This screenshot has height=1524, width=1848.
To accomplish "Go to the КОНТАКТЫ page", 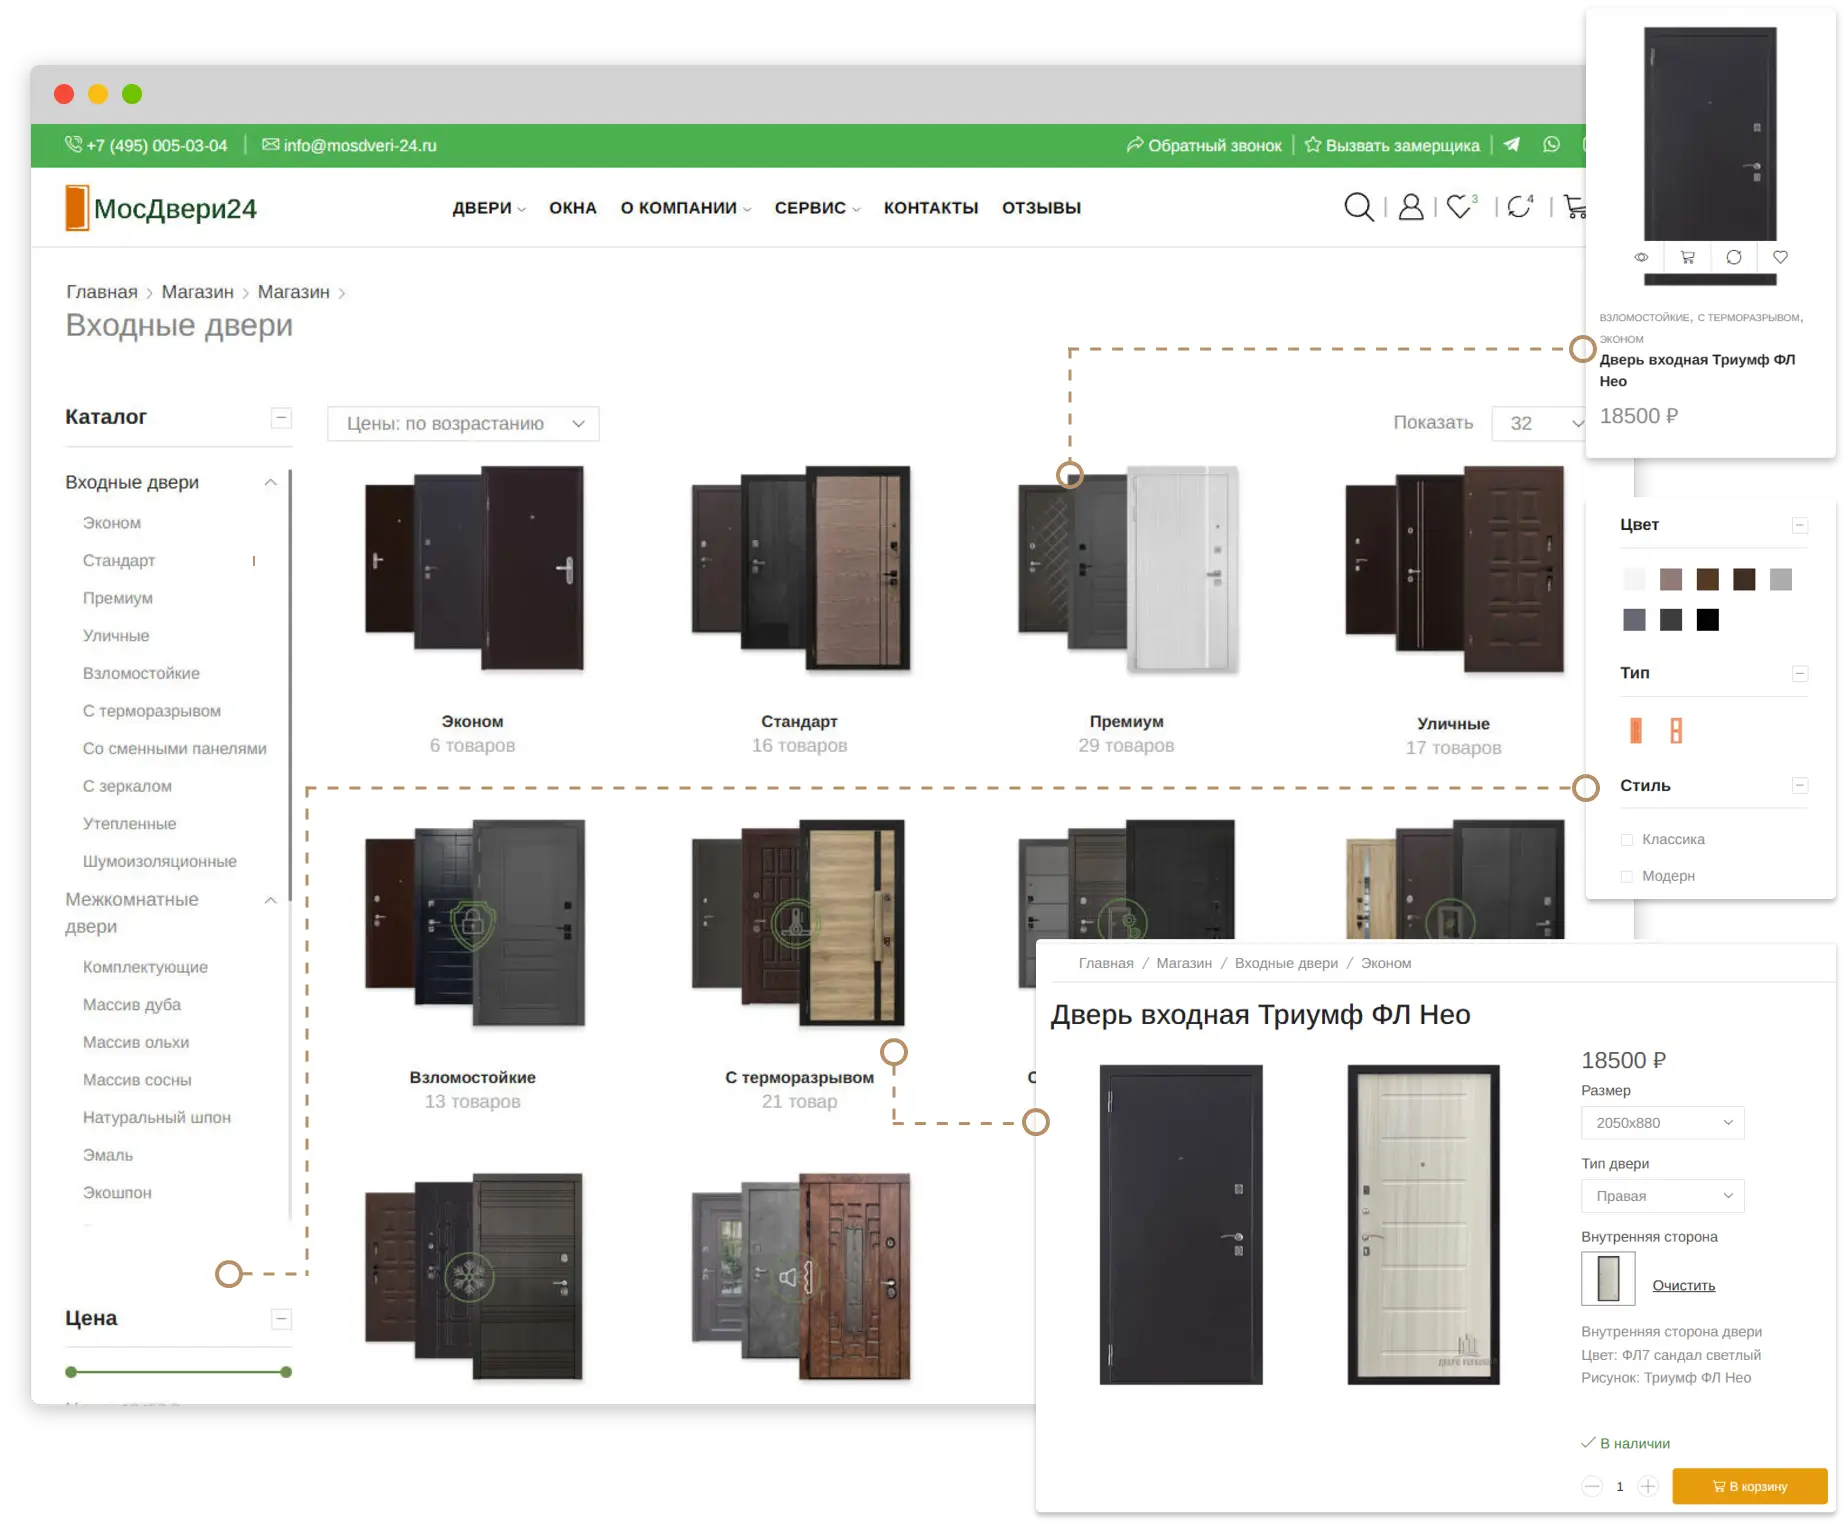I will point(930,208).
